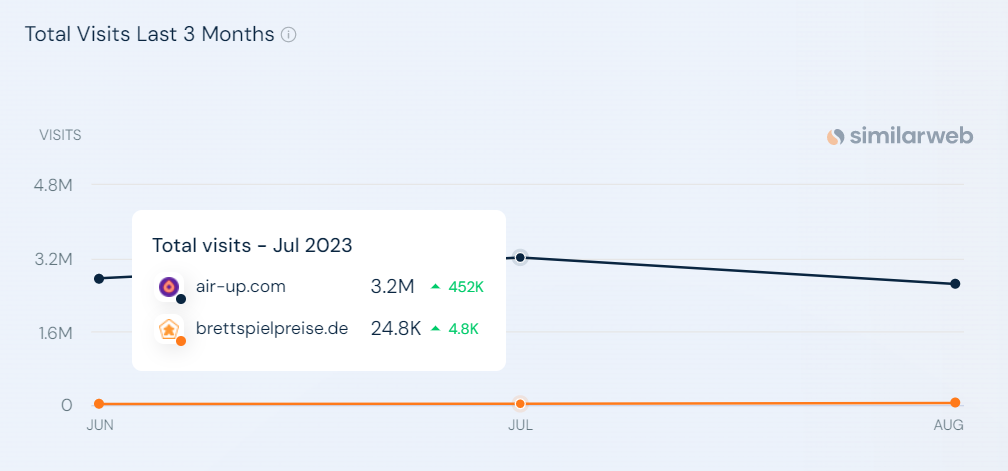Screen dimensions: 1008x471
Task: Click the "Total Visits Last 3 Months" heading
Action: [149, 34]
